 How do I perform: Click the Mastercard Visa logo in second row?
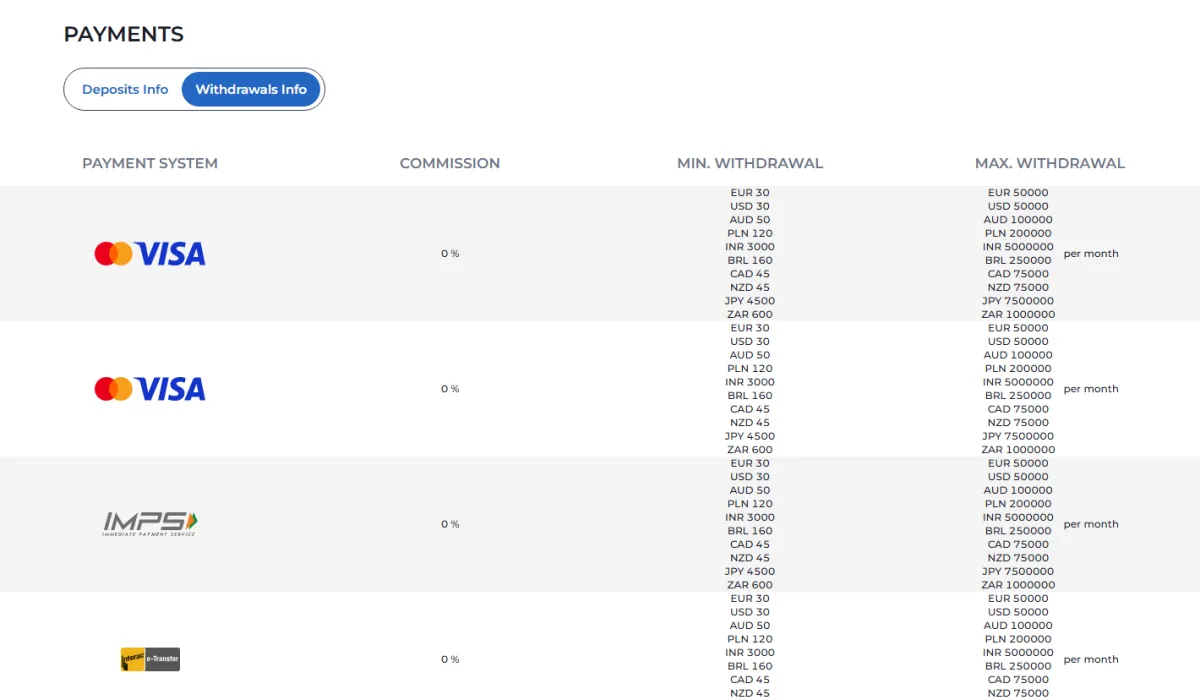click(x=150, y=389)
